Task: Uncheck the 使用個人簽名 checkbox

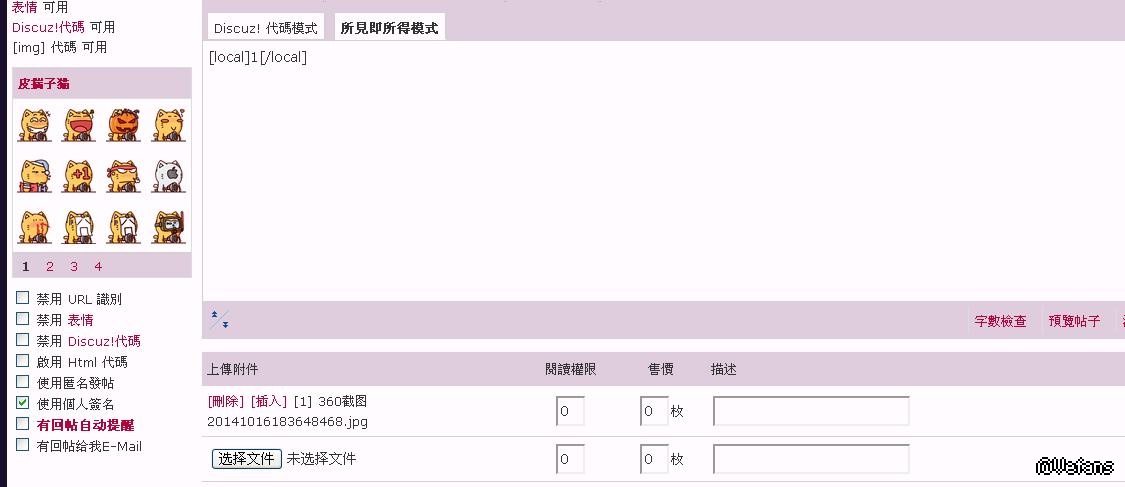Action: click(x=23, y=403)
